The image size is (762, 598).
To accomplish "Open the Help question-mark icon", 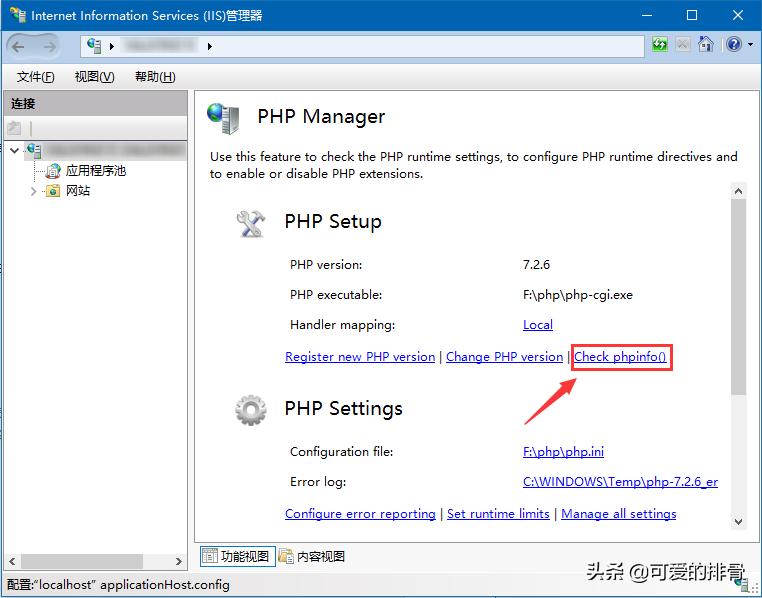I will click(734, 45).
